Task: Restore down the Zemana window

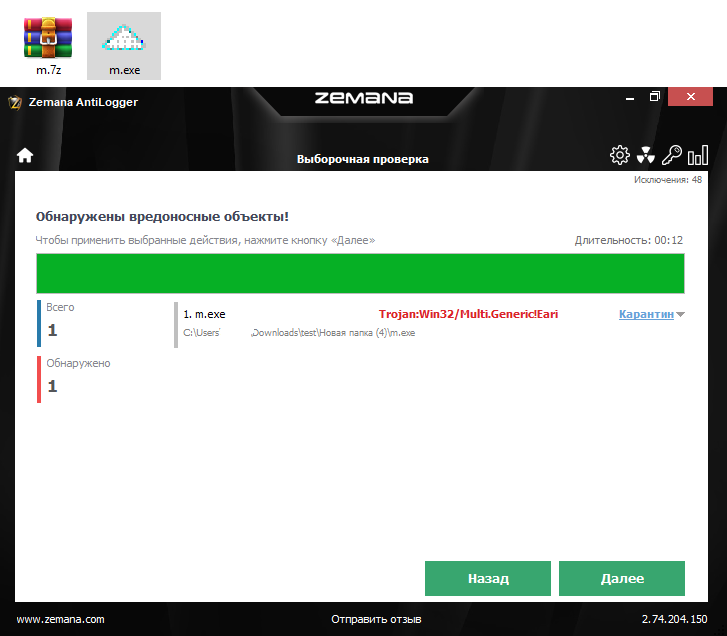Action: click(654, 96)
